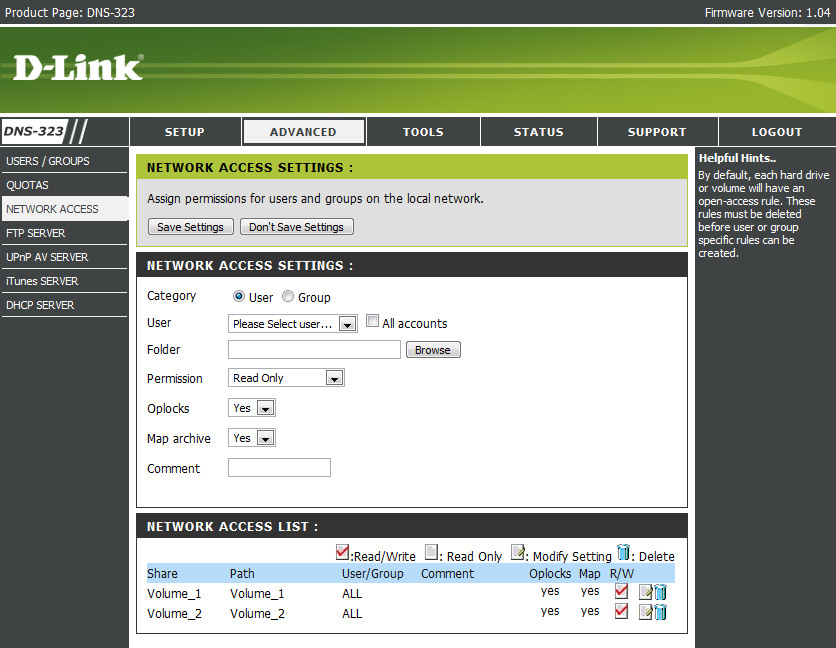Click the Share column header
836x648 pixels.
[x=162, y=574]
